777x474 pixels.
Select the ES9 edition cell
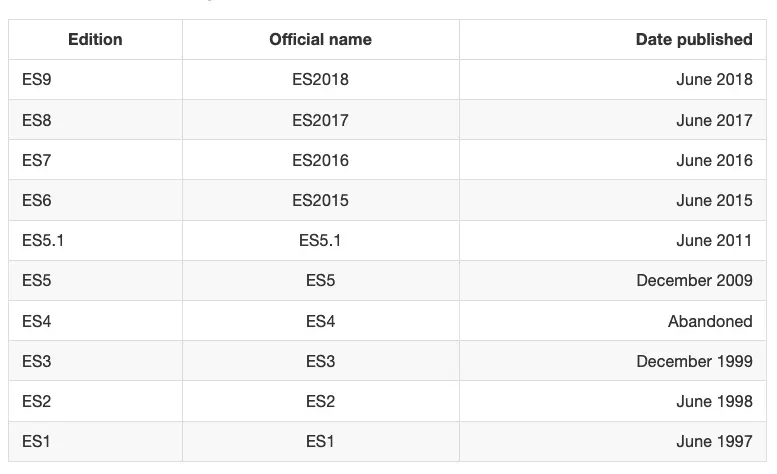pyautogui.click(x=36, y=80)
